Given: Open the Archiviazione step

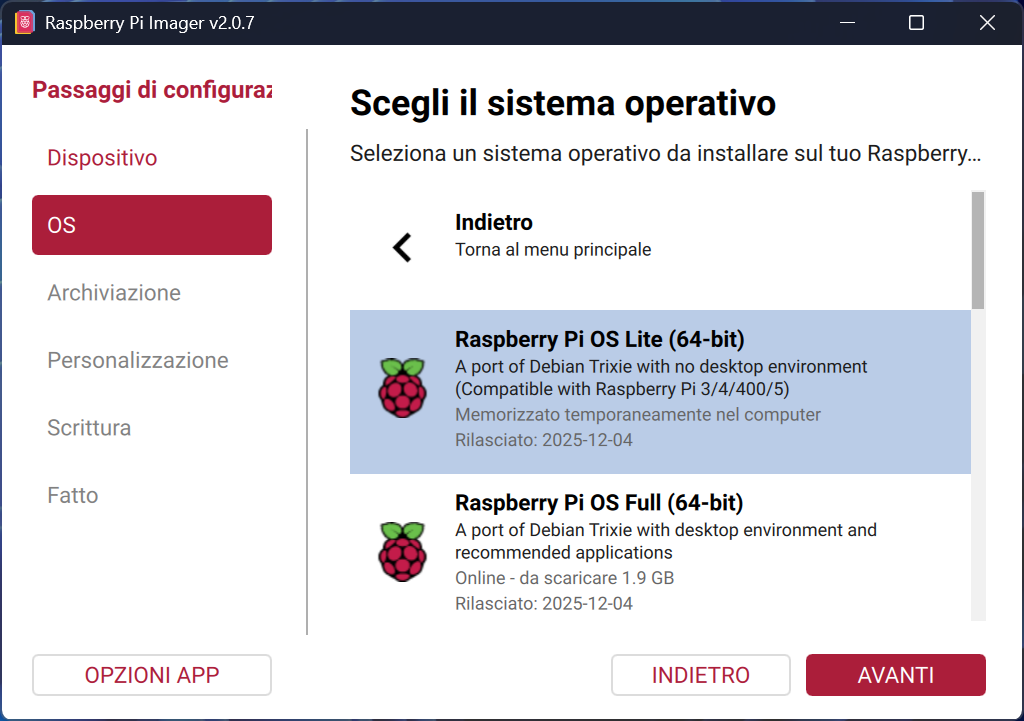Looking at the screenshot, I should (x=113, y=292).
